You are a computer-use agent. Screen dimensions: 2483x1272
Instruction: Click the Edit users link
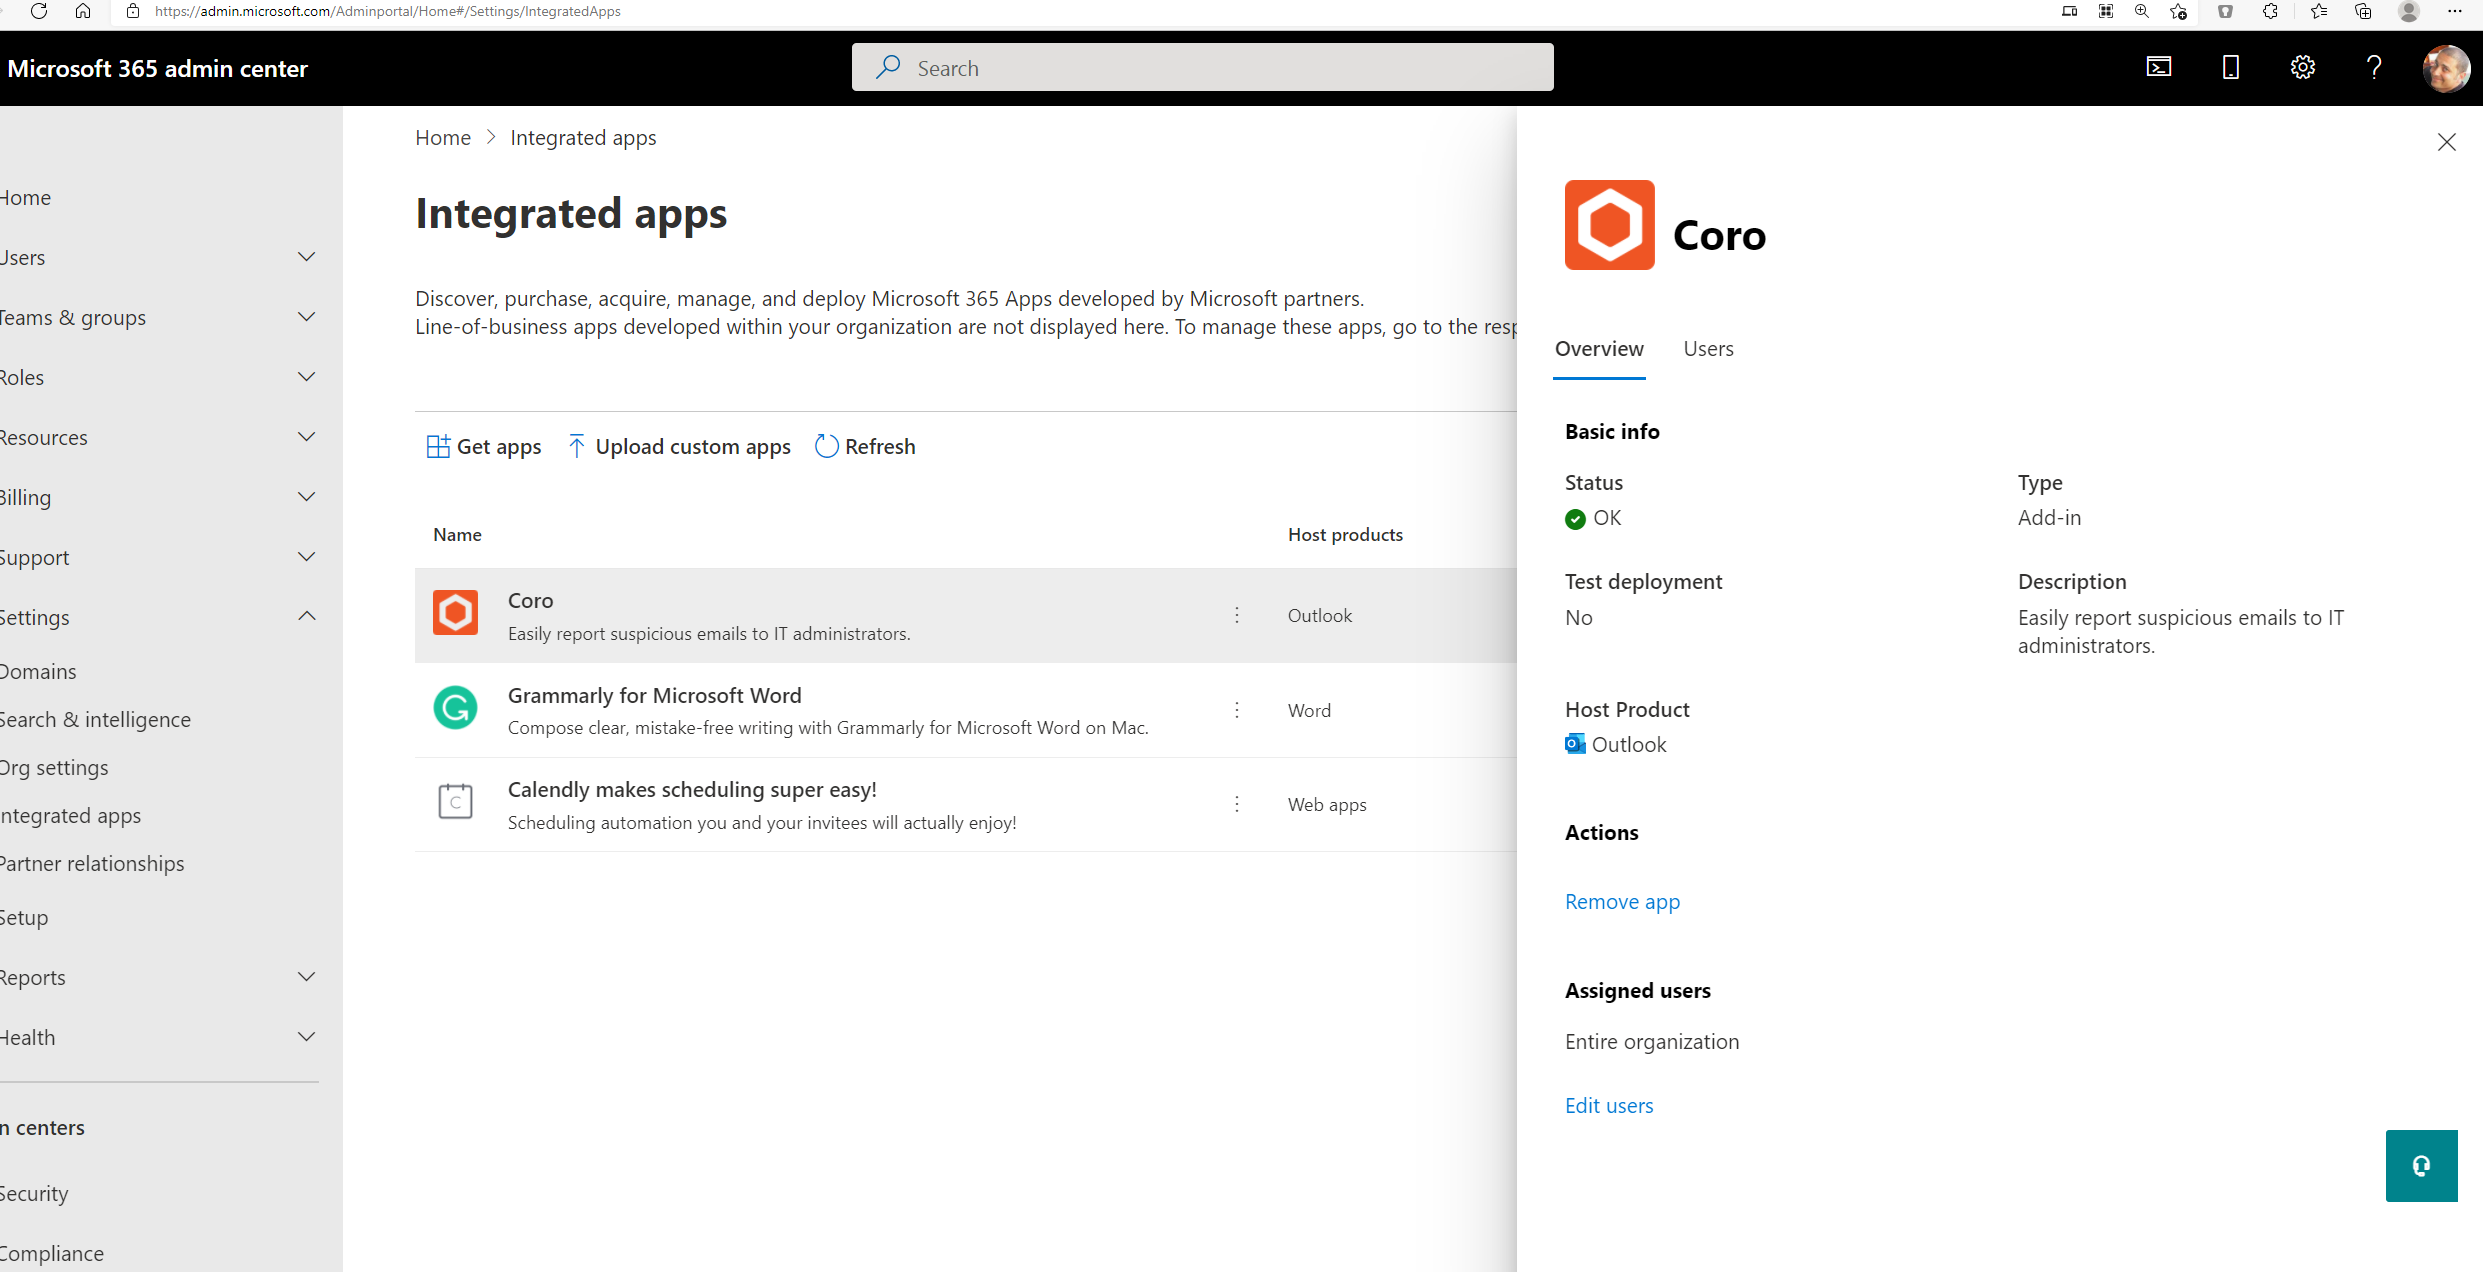1609,1106
